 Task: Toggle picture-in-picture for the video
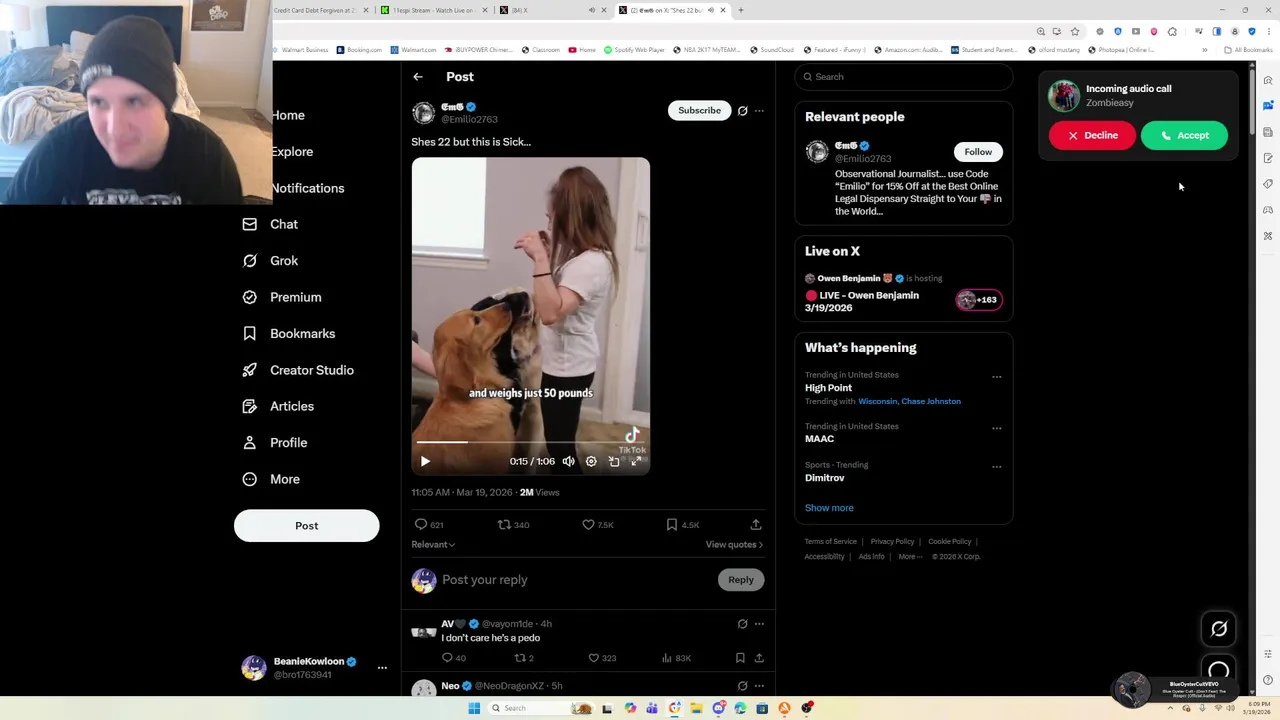coord(614,461)
